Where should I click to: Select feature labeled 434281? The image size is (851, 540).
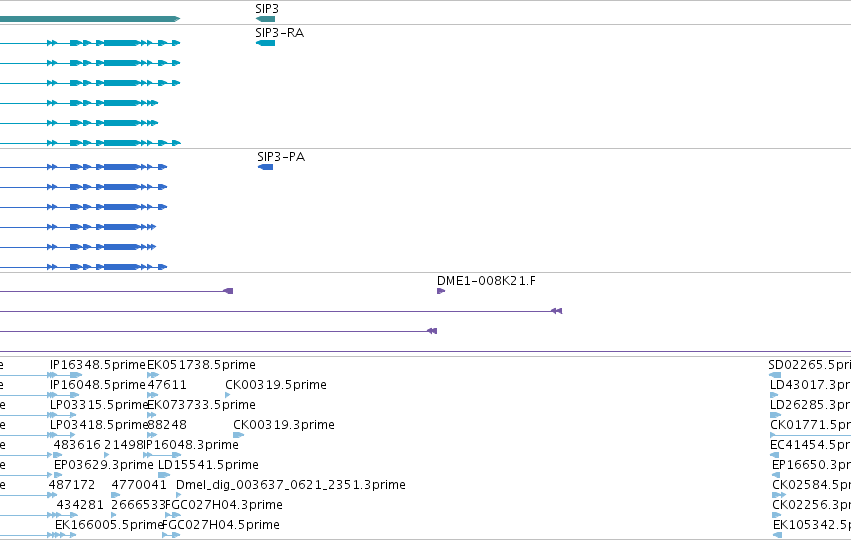click(80, 505)
